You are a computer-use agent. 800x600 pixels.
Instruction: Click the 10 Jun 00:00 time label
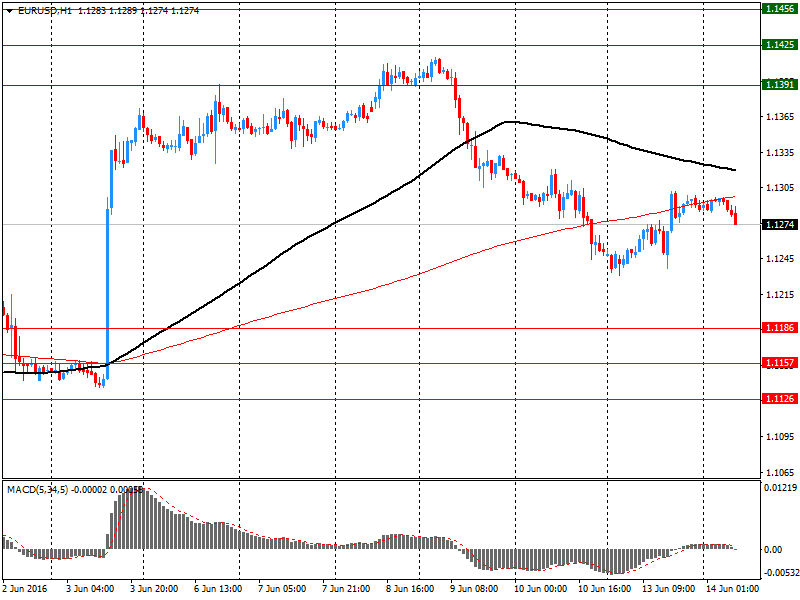[x=541, y=589]
